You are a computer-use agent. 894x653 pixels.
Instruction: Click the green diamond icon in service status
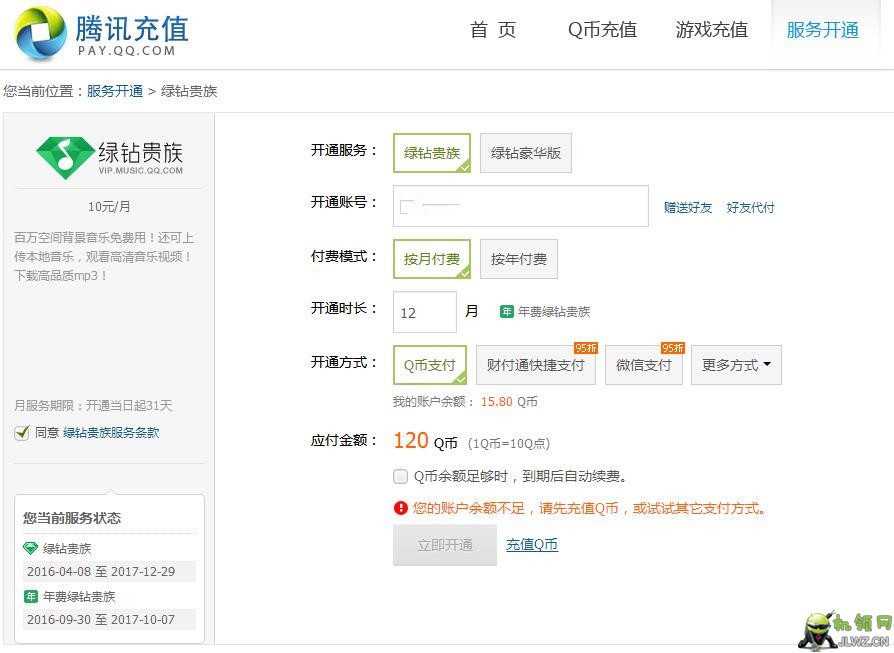click(x=30, y=549)
